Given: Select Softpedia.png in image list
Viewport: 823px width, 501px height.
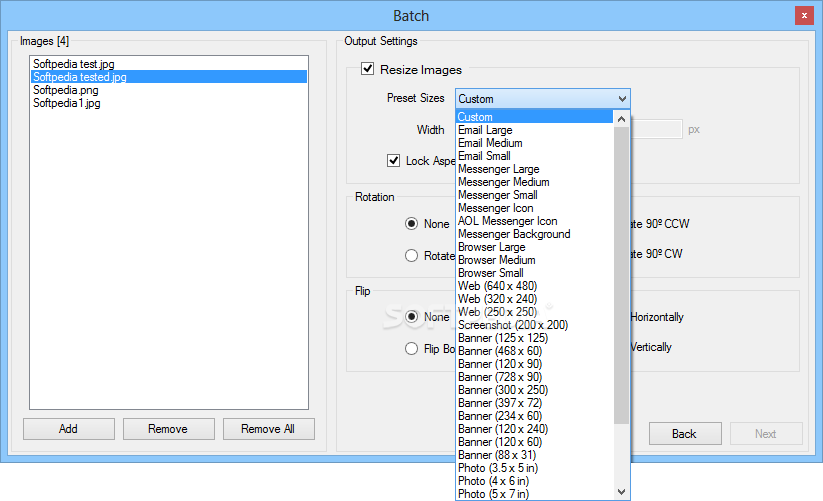Looking at the screenshot, I should tap(168, 90).
